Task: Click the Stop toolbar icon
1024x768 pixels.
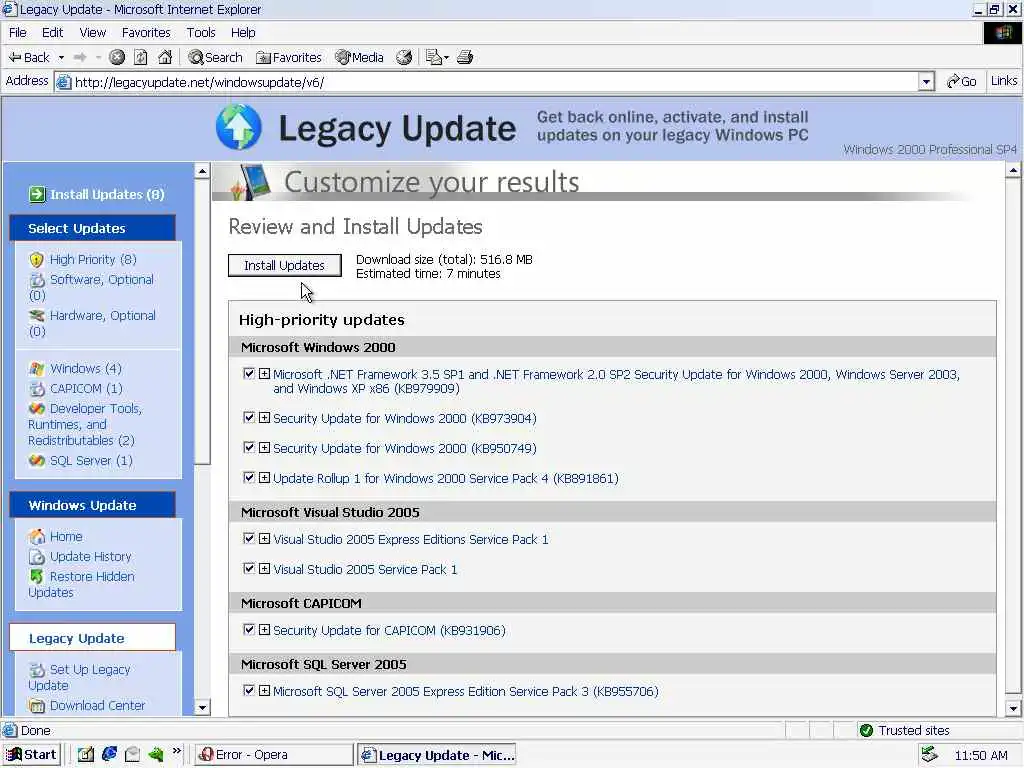Action: (117, 57)
